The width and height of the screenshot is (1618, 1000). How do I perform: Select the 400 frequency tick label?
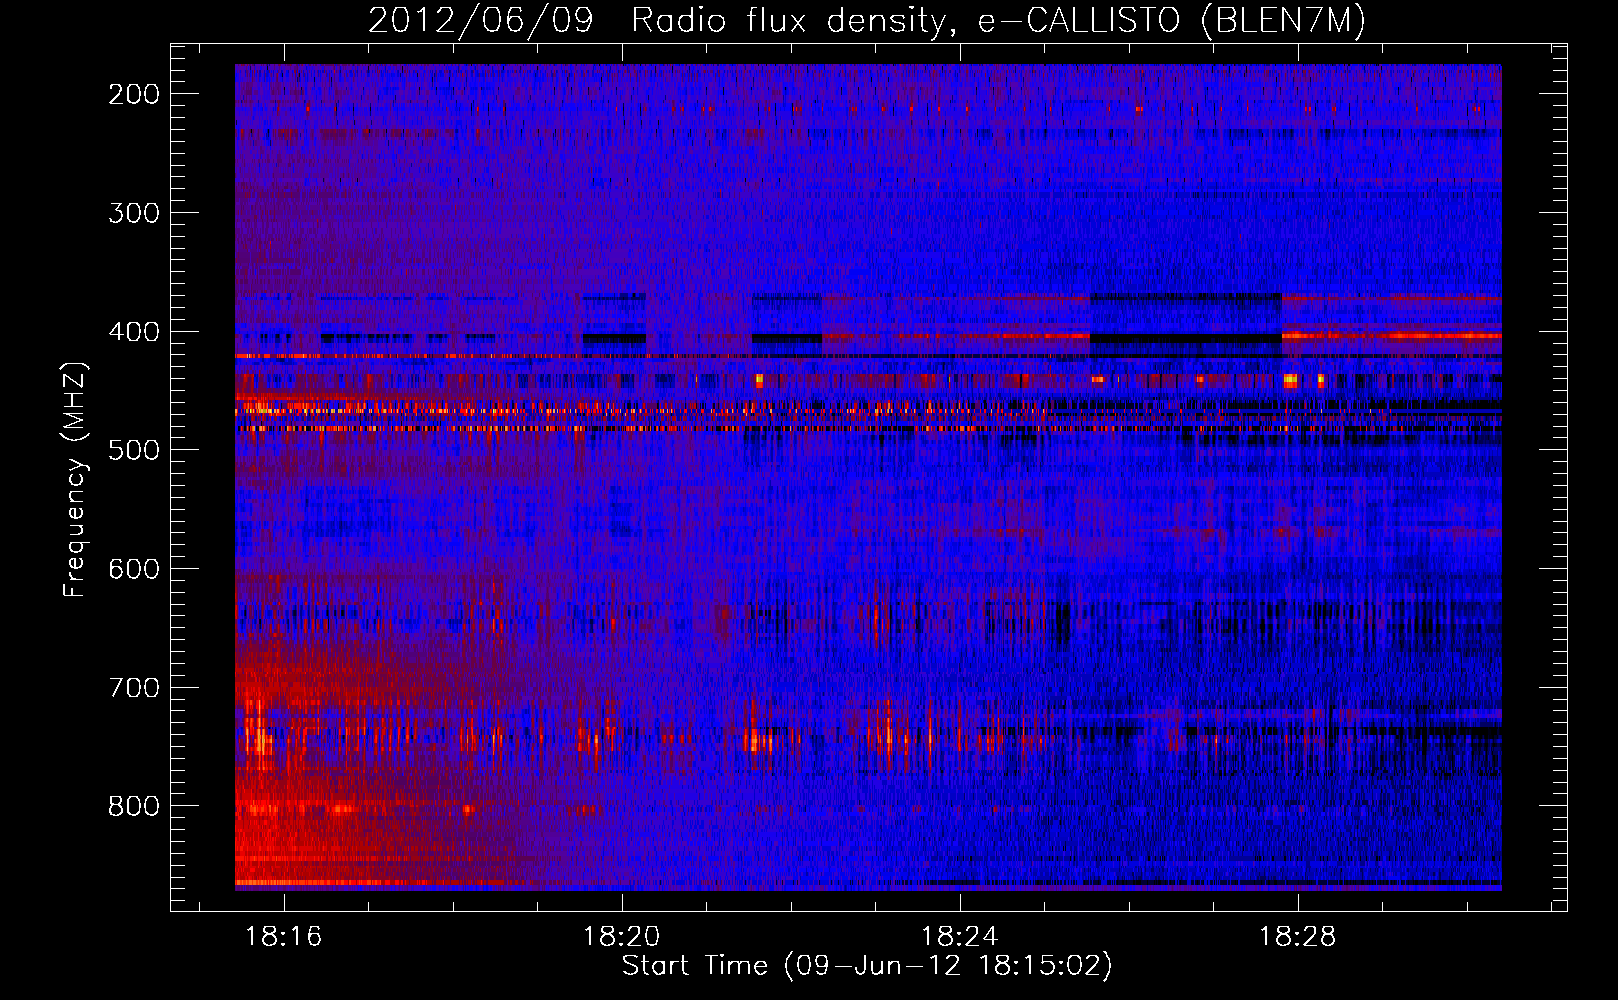pyautogui.click(x=134, y=332)
